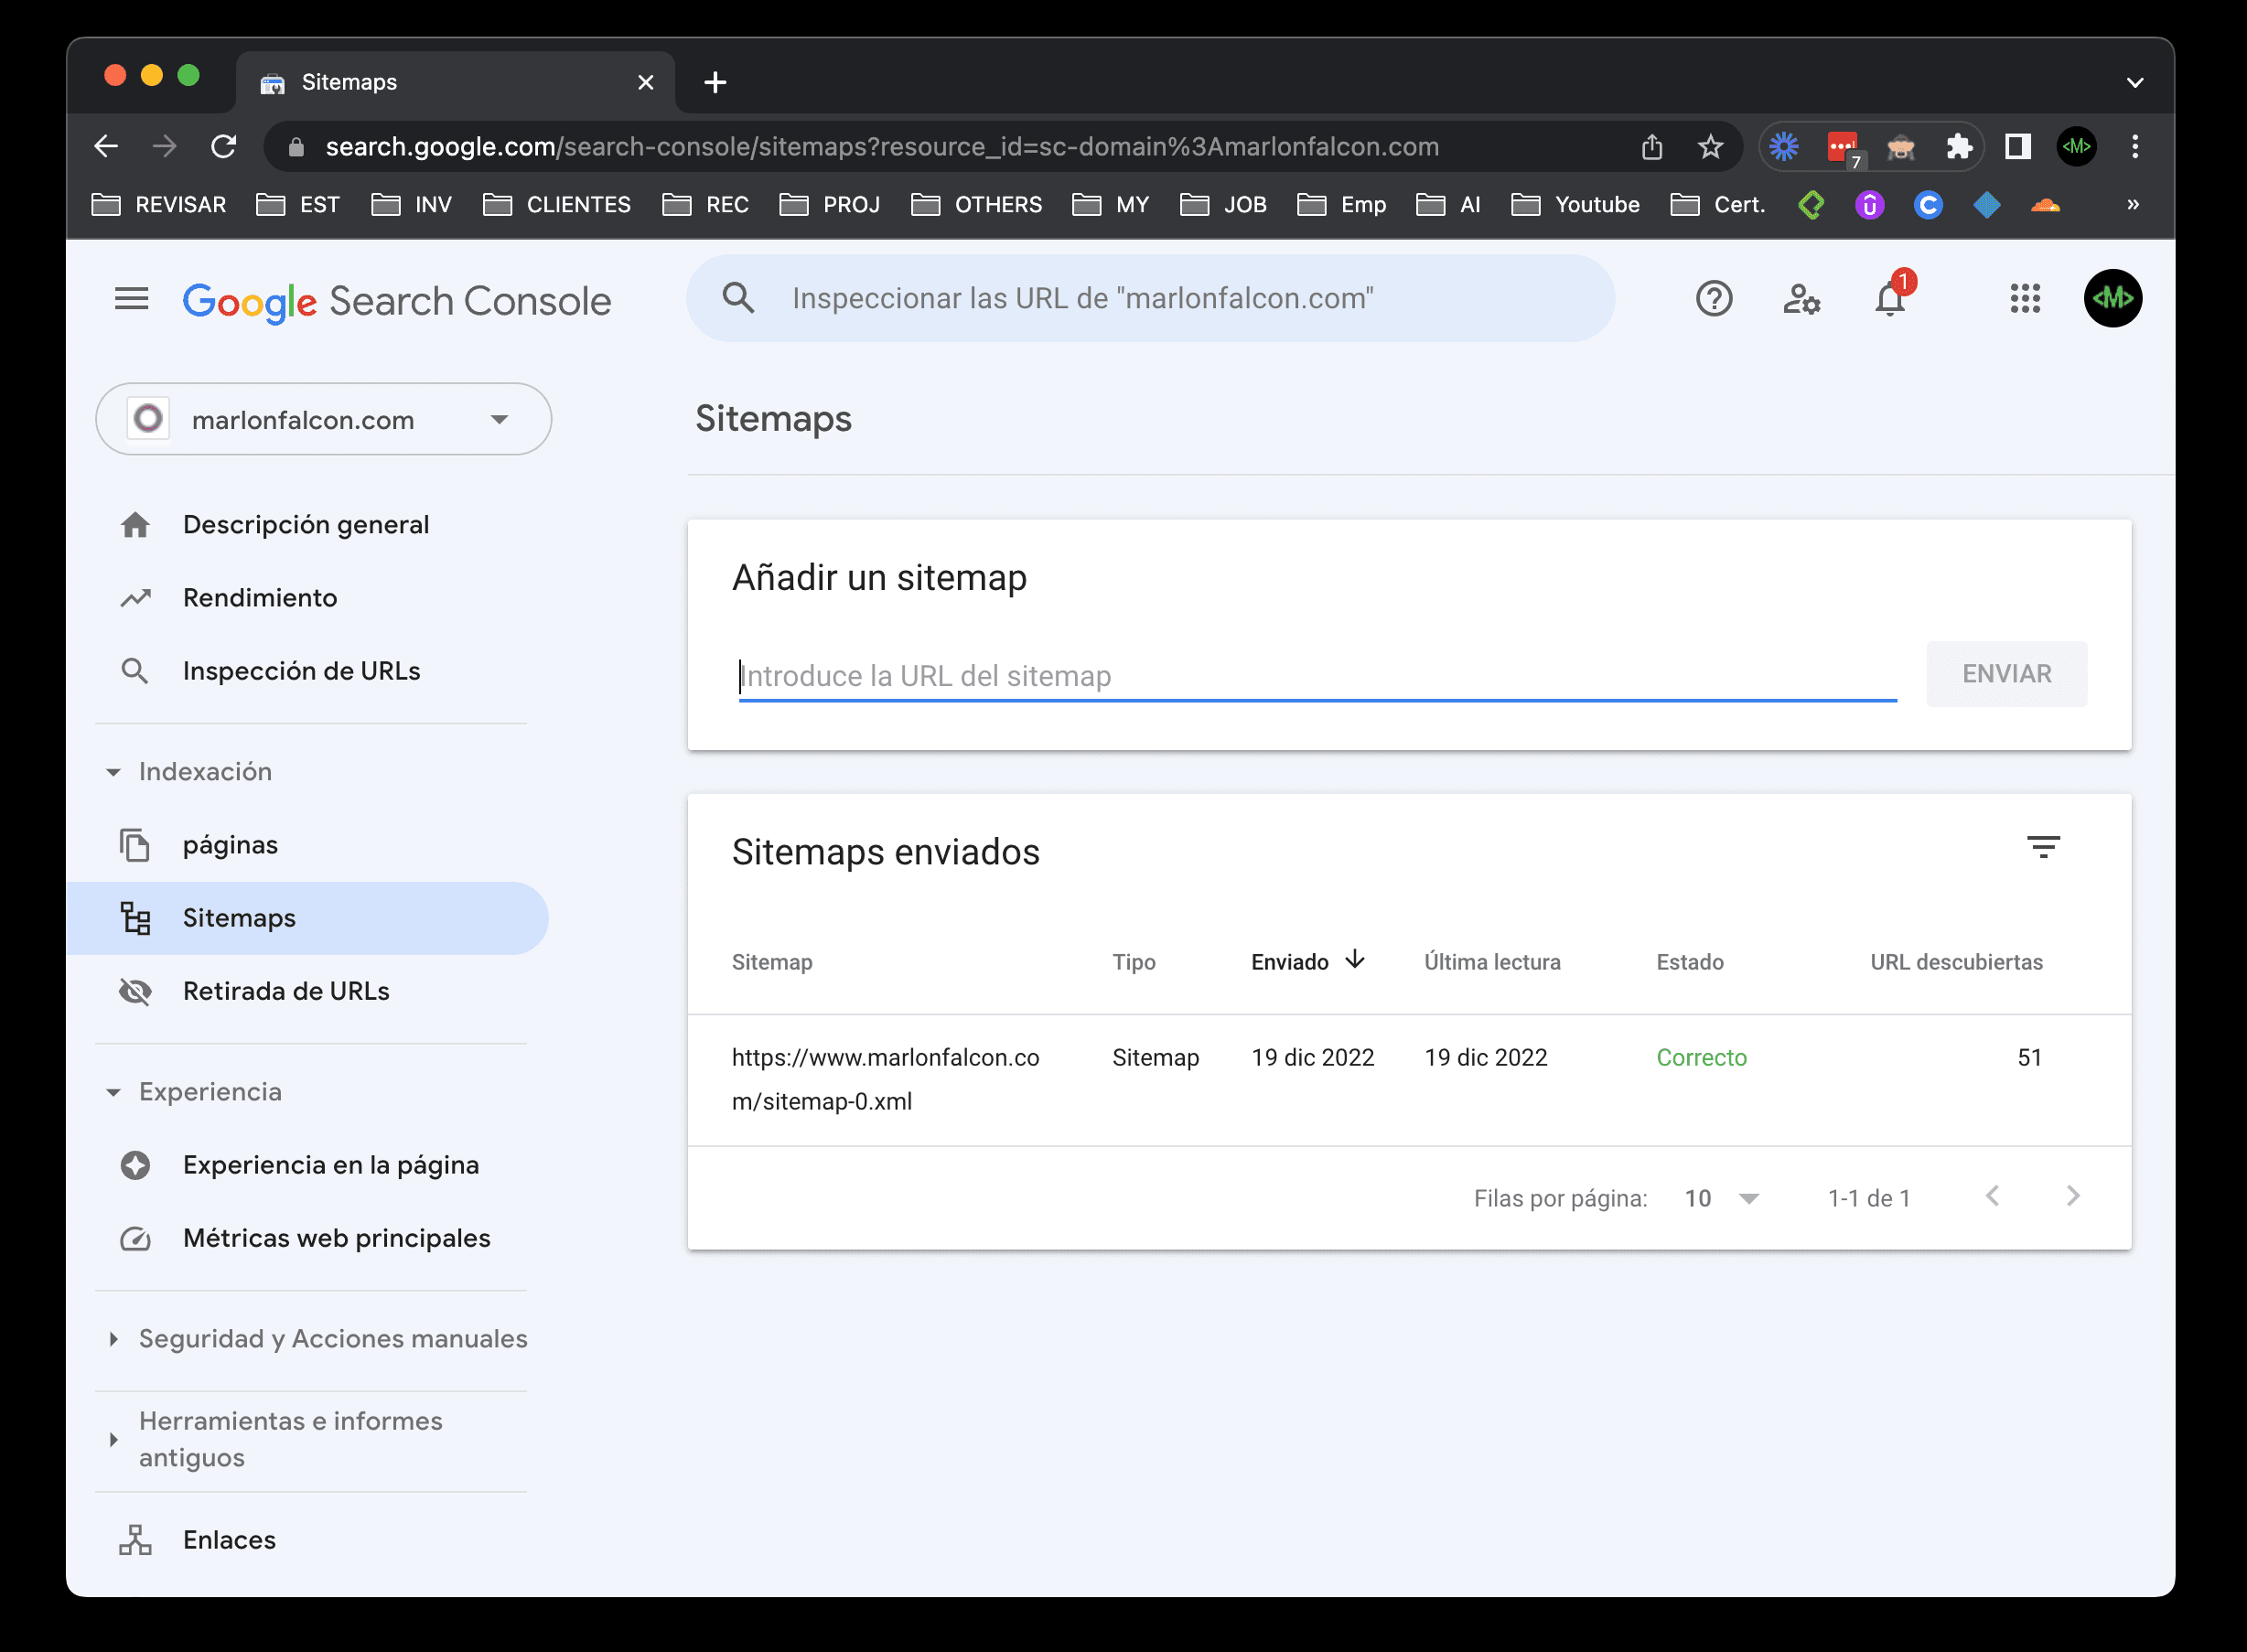Open the help question mark icon
This screenshot has width=2247, height=1652.
[1714, 298]
